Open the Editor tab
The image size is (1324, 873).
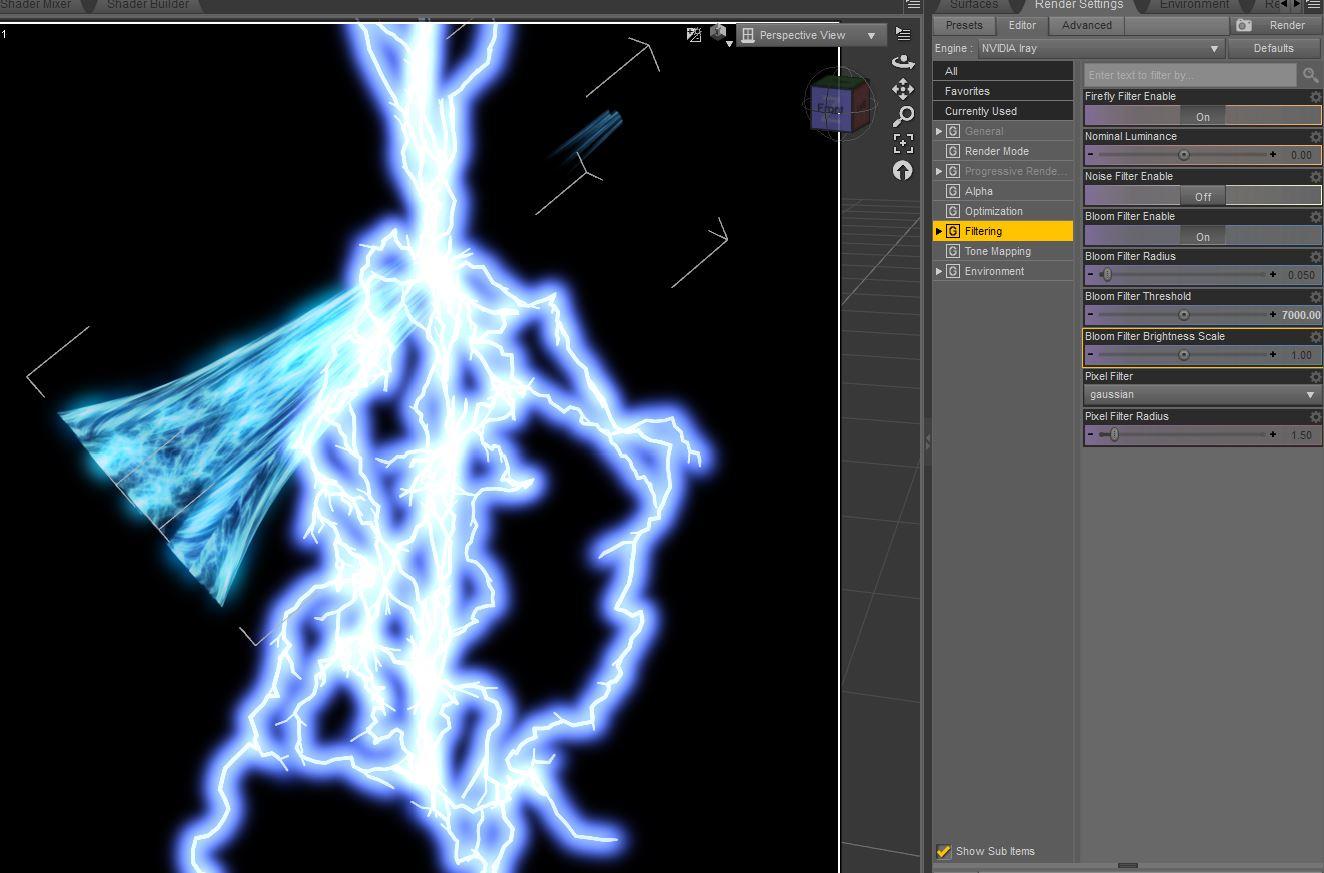tap(1022, 25)
